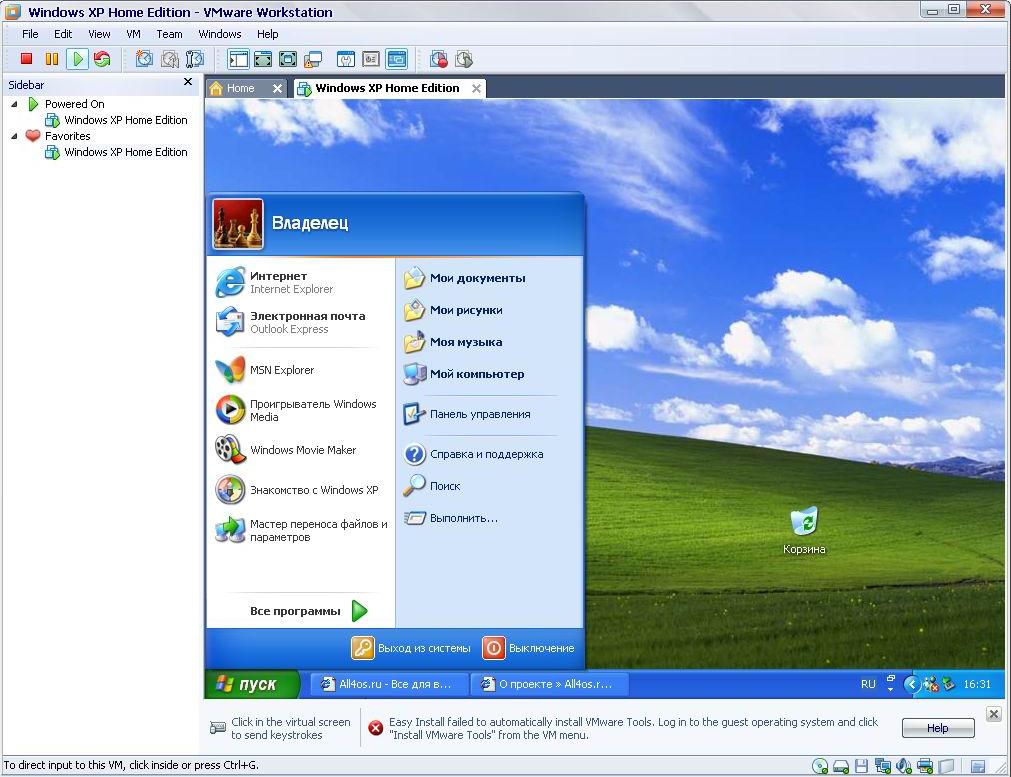Click the Record toolbar icon with red dot
Image resolution: width=1011 pixels, height=777 pixels.
(439, 59)
